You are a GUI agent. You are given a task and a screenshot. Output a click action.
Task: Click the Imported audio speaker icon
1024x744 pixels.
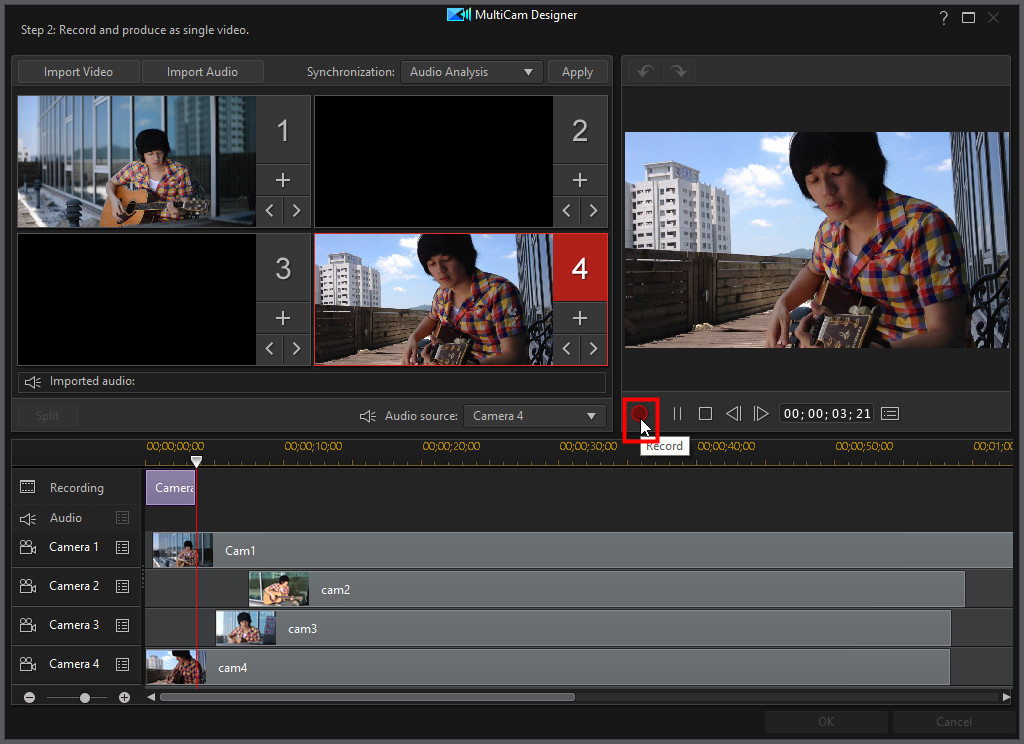[x=33, y=382]
